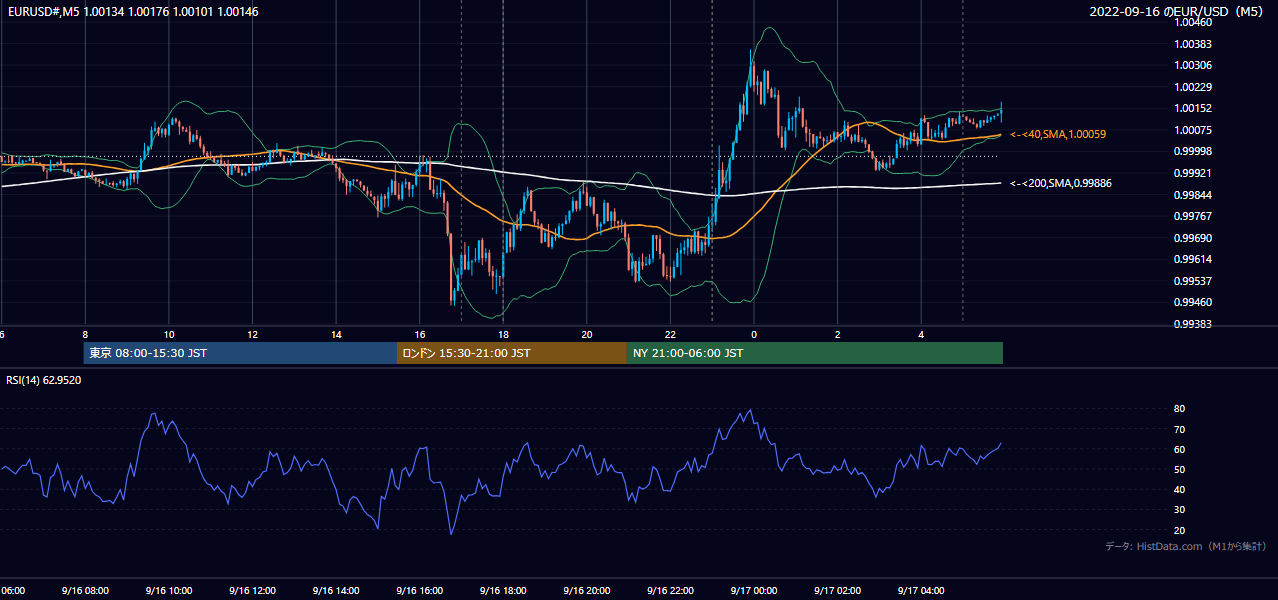The image size is (1278, 600).
Task: Click the 9/16 08:00 bottom time label
Action: tap(85, 591)
